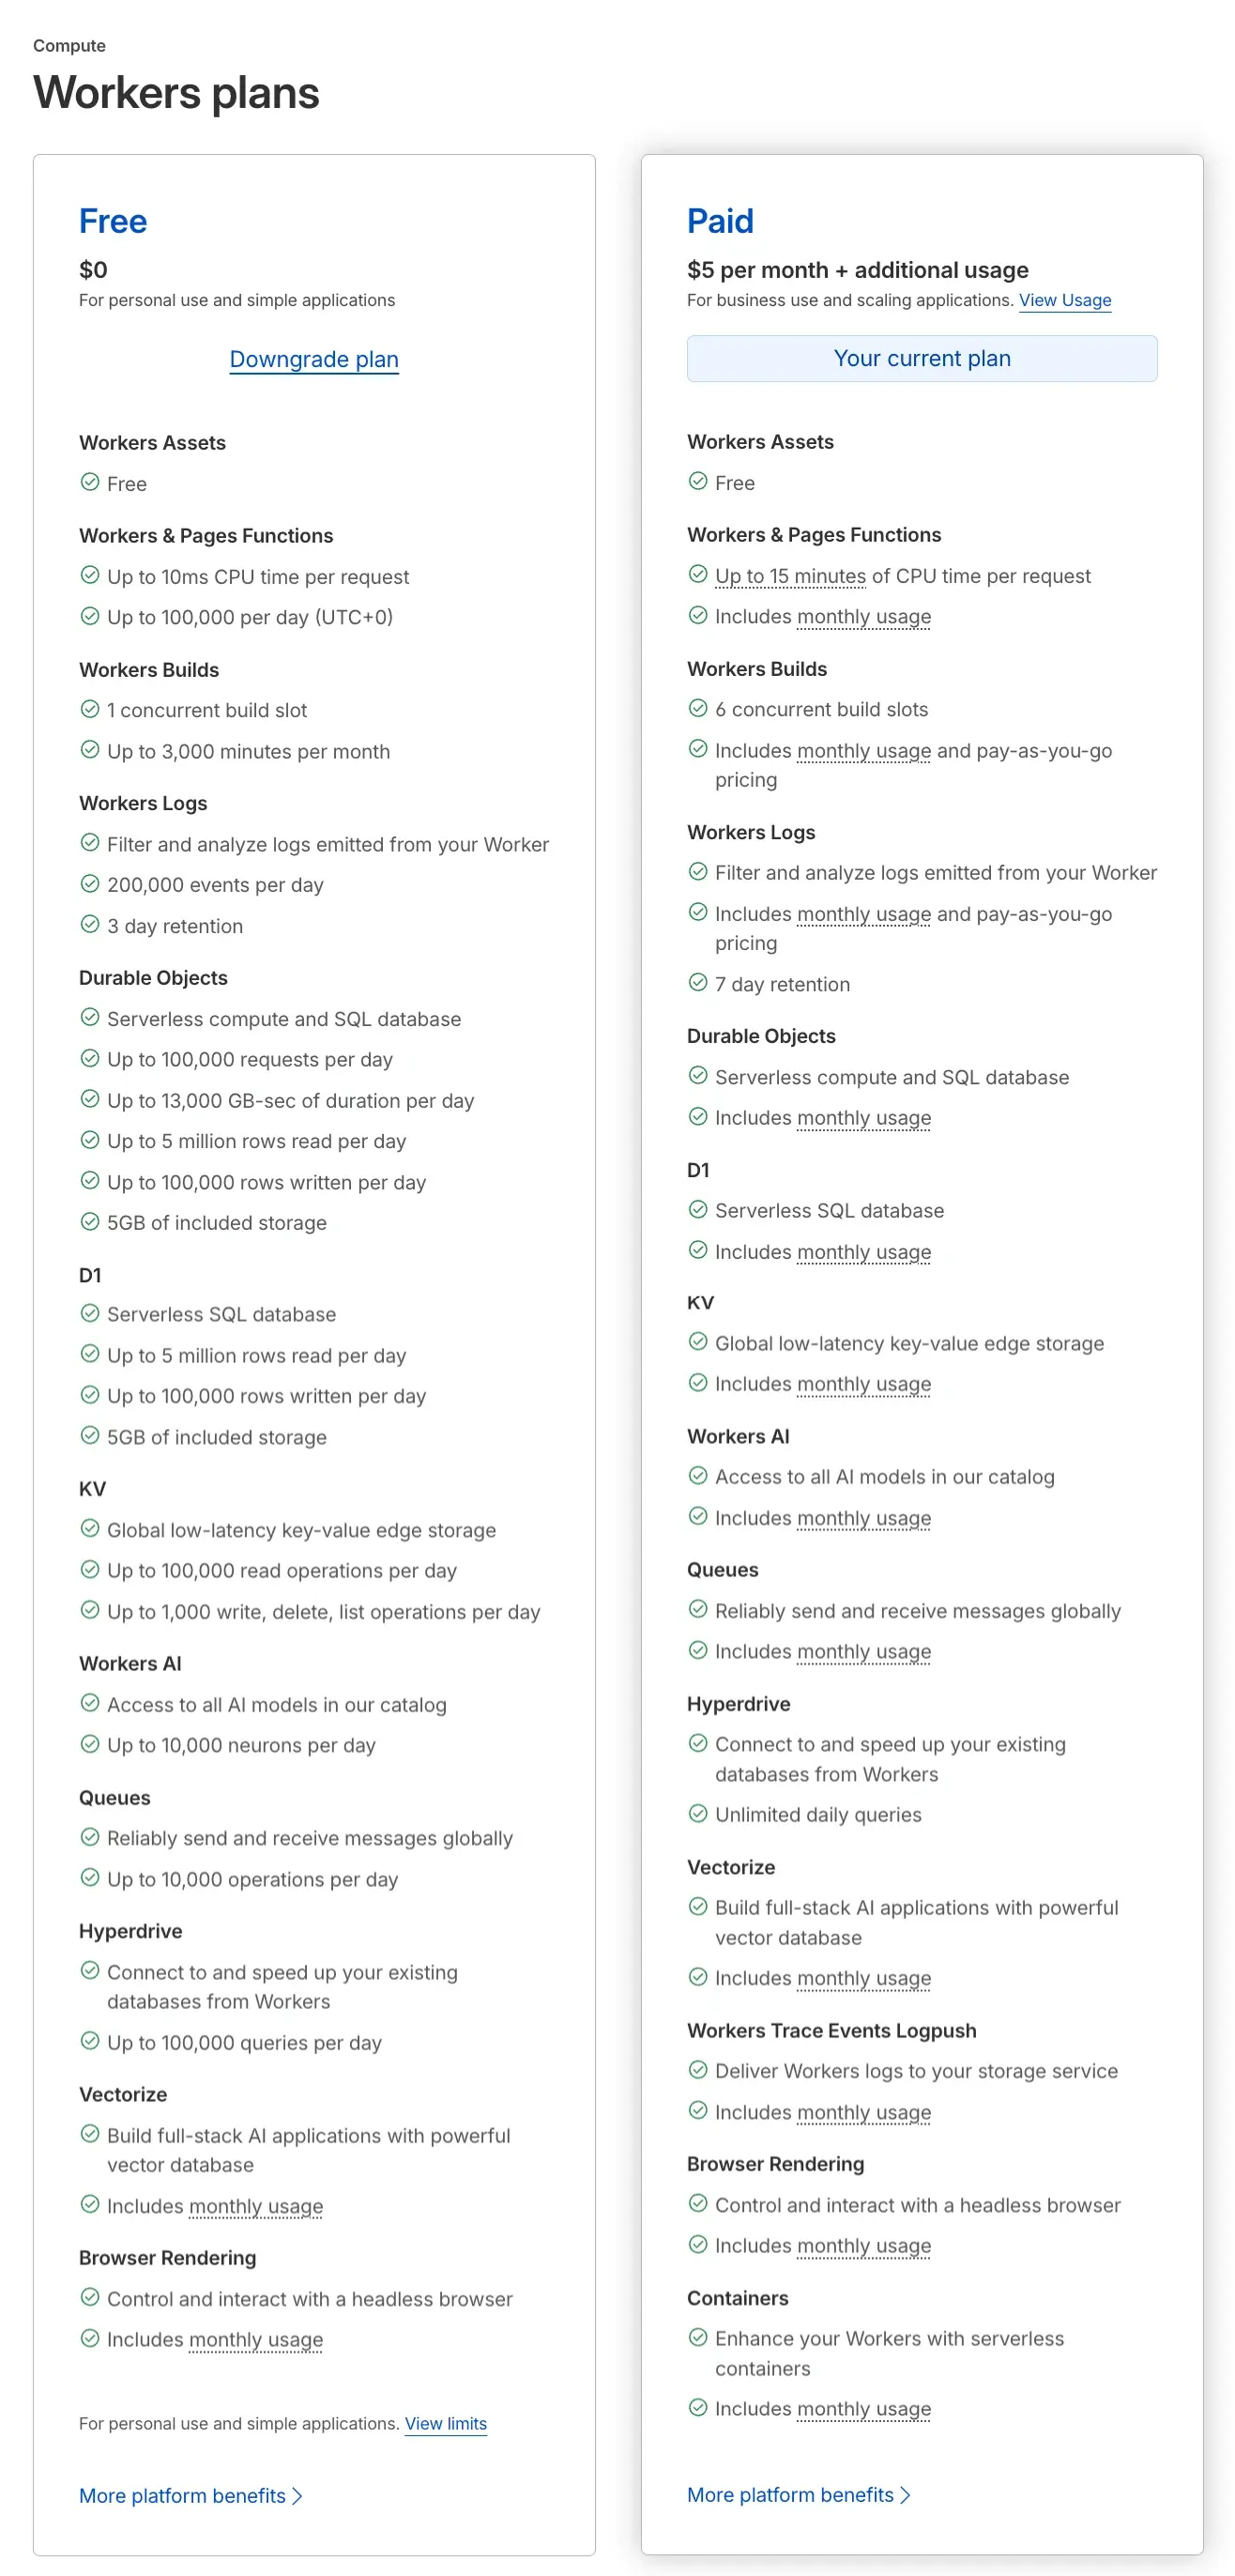Click checkmark beside 'Deliver Workers logs to your storage service'
Image resolution: width=1235 pixels, height=2576 pixels.
pyautogui.click(x=698, y=2069)
